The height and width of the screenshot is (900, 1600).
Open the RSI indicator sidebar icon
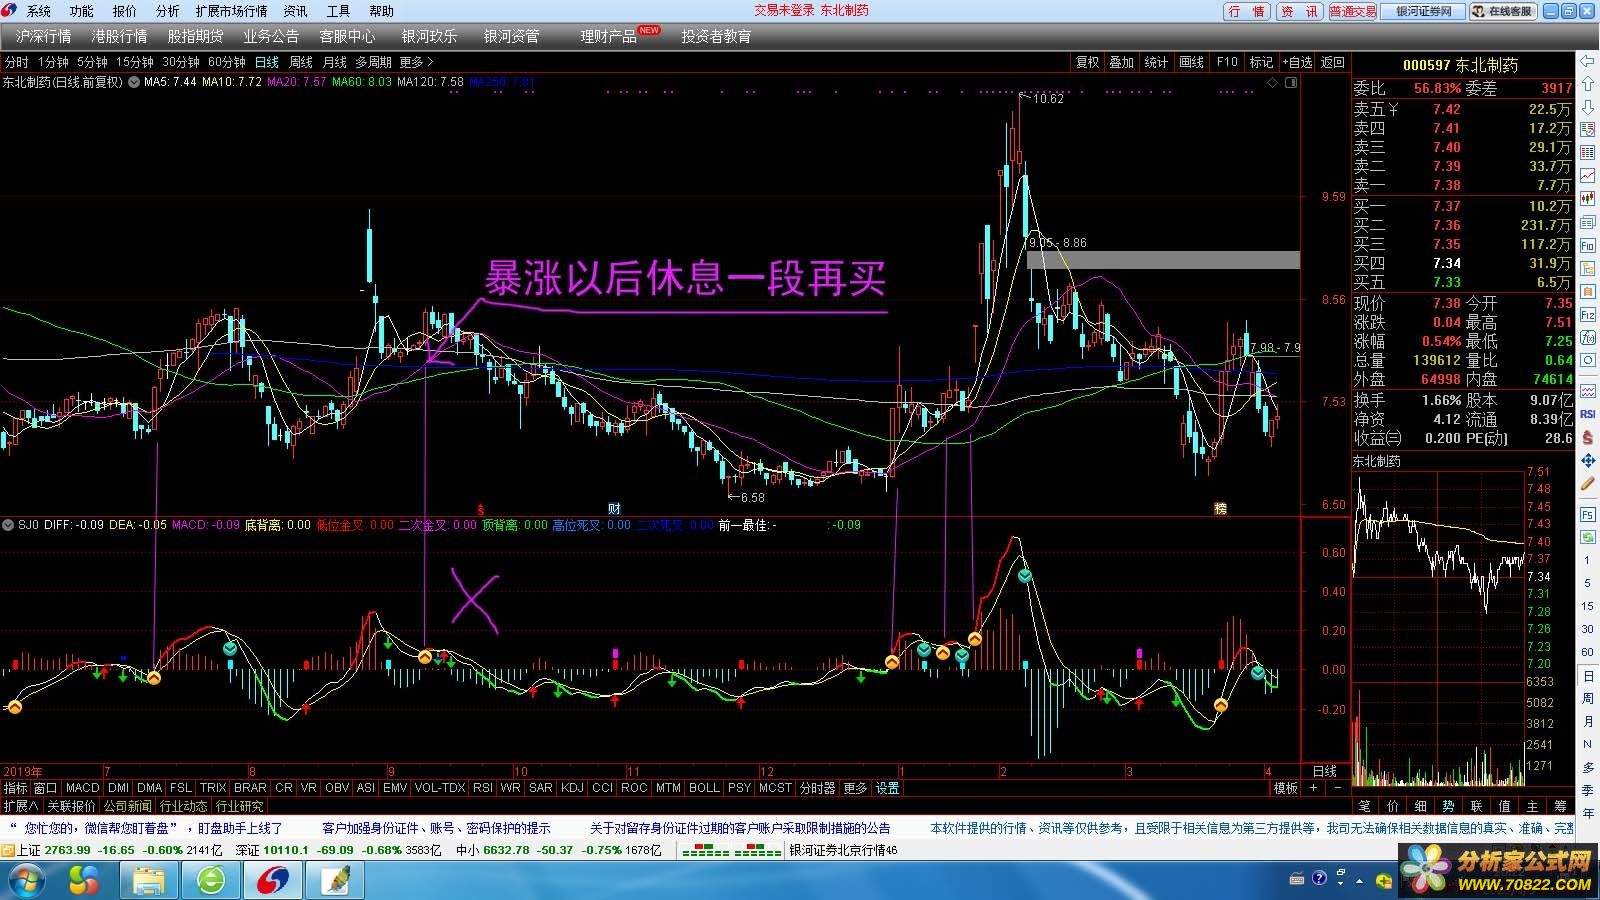point(1588,413)
